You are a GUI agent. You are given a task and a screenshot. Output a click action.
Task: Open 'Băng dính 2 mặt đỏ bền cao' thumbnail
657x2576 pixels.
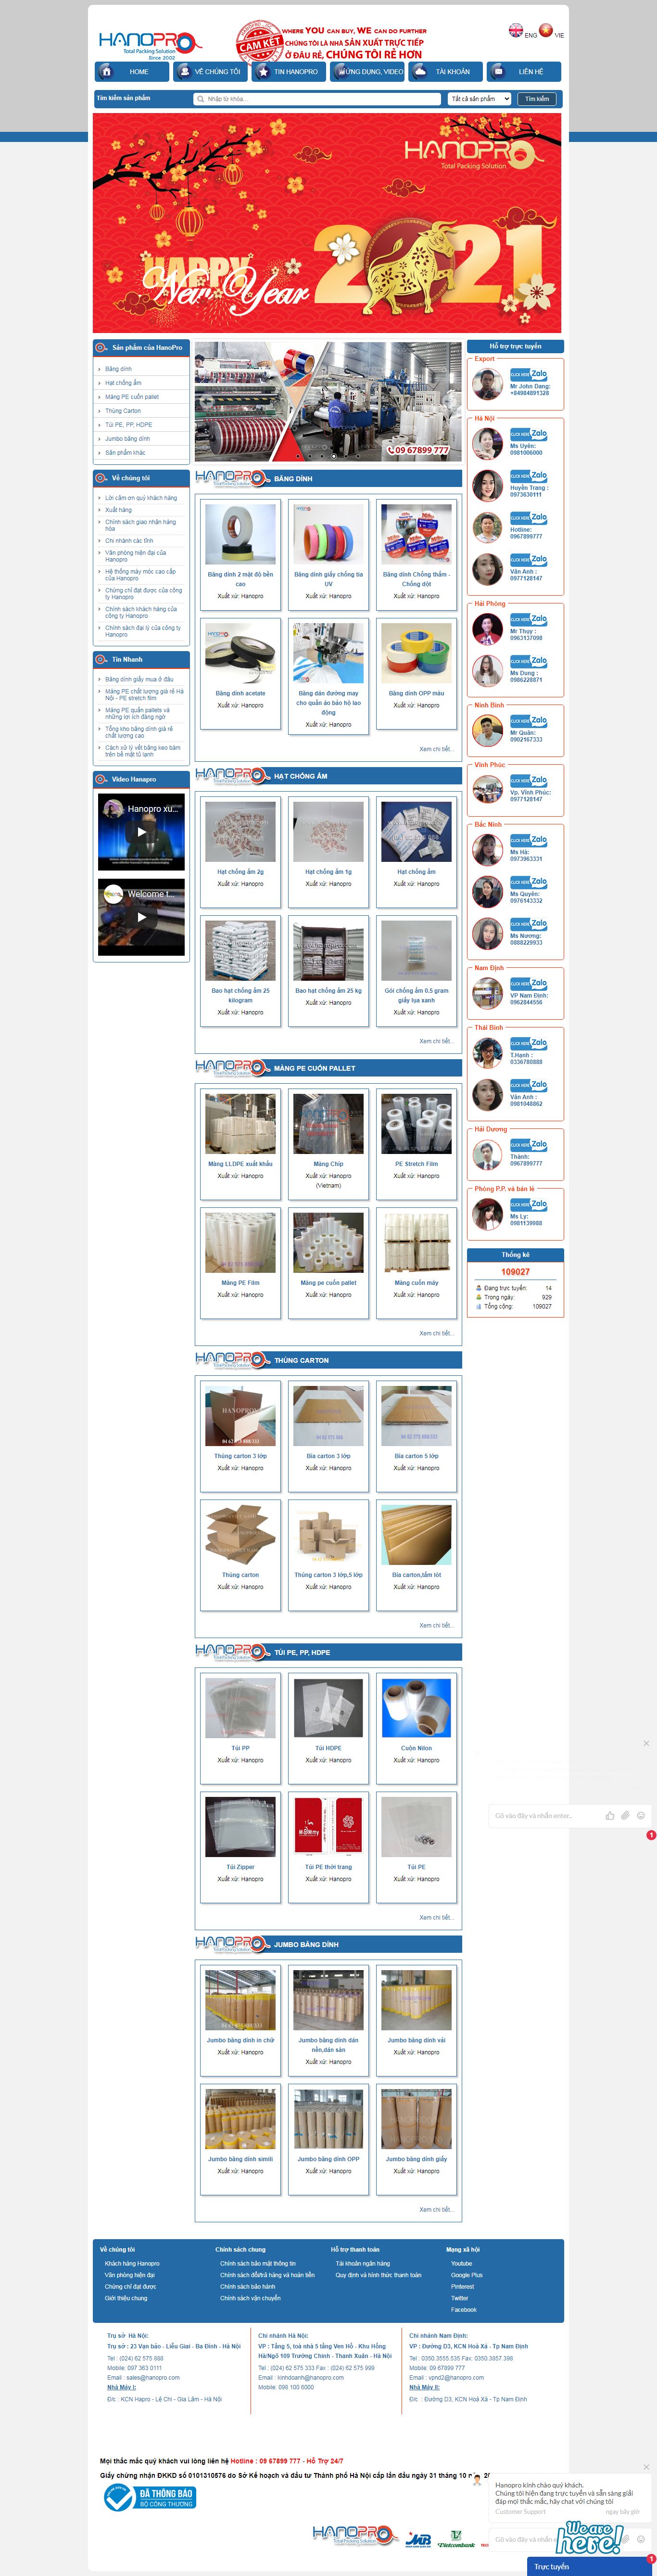coord(240,534)
